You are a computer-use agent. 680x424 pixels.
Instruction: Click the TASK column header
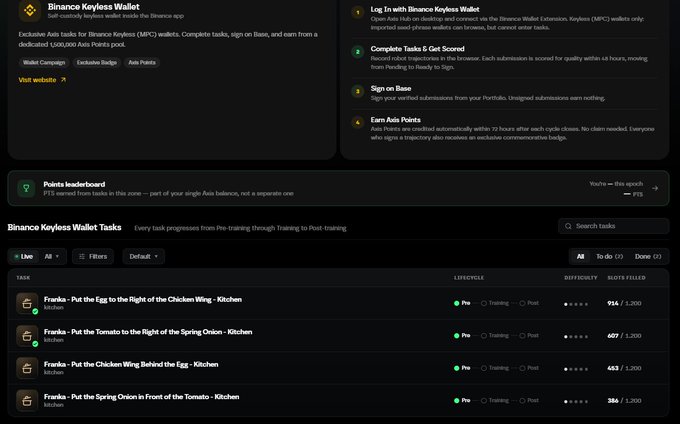click(23, 277)
